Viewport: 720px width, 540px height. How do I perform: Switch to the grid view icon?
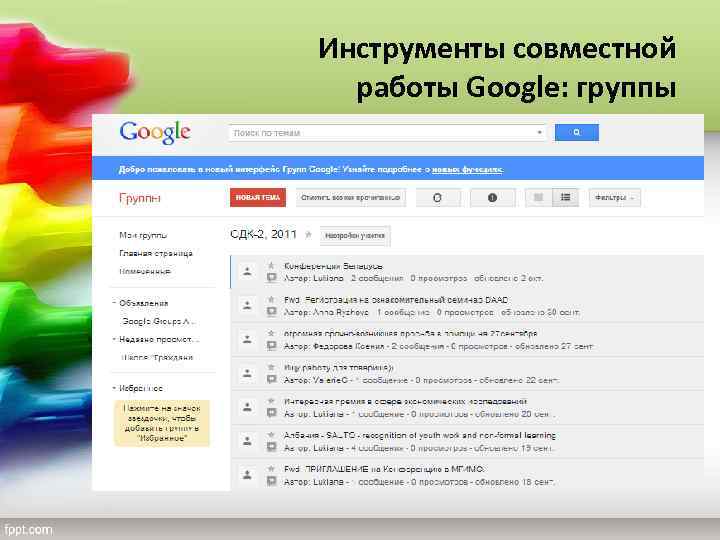click(x=538, y=197)
